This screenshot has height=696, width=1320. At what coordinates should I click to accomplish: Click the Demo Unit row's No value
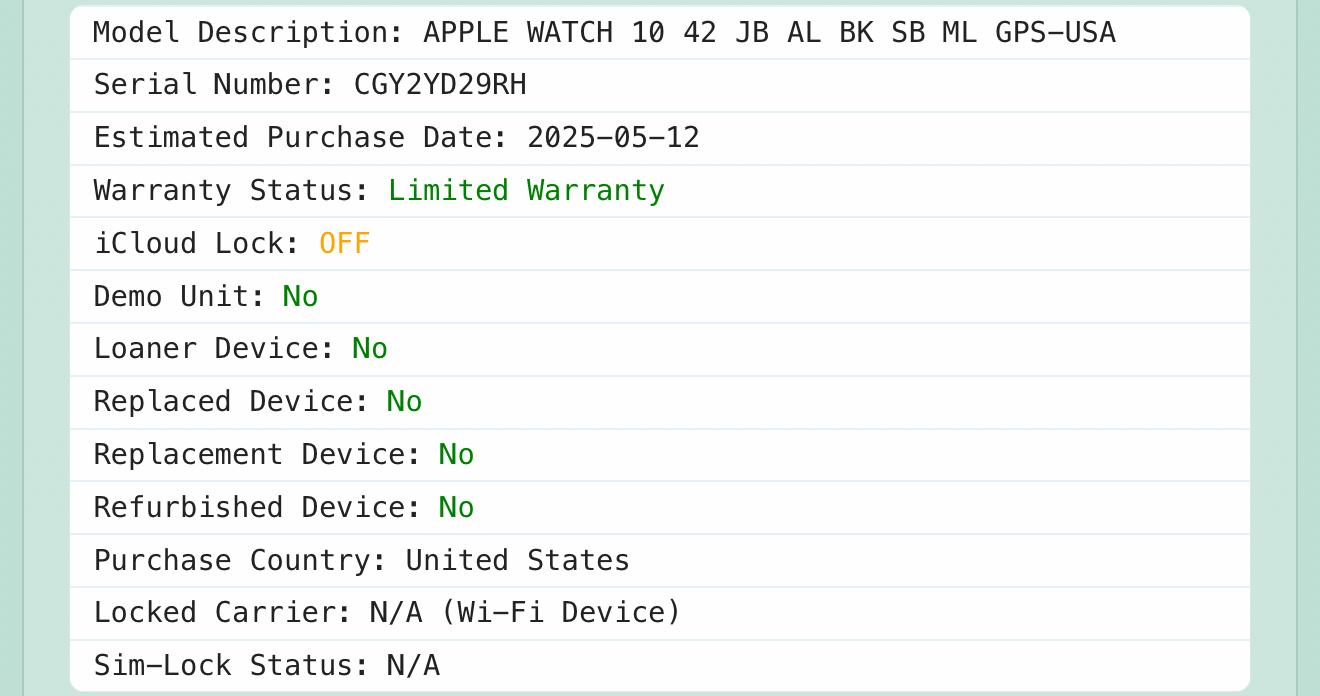(x=300, y=297)
